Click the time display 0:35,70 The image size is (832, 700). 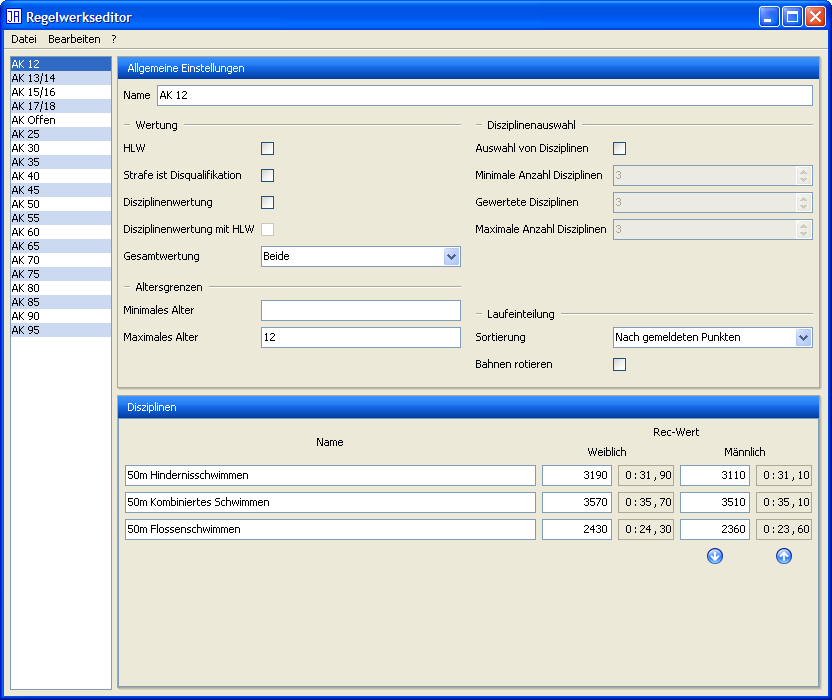[x=646, y=503]
